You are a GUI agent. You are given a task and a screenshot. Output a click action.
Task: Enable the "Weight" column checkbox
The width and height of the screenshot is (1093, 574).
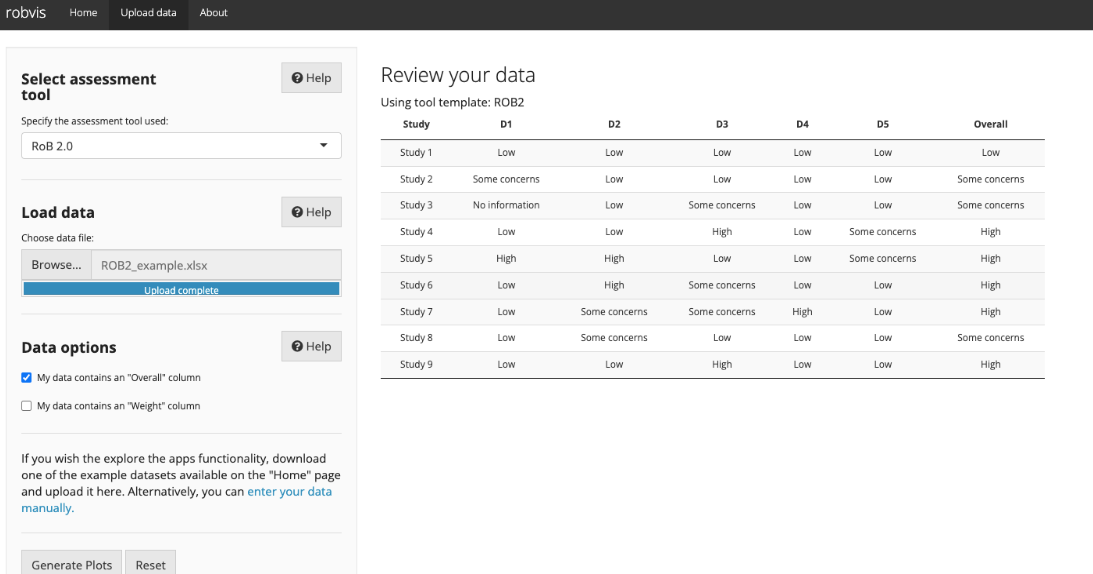pos(26,406)
